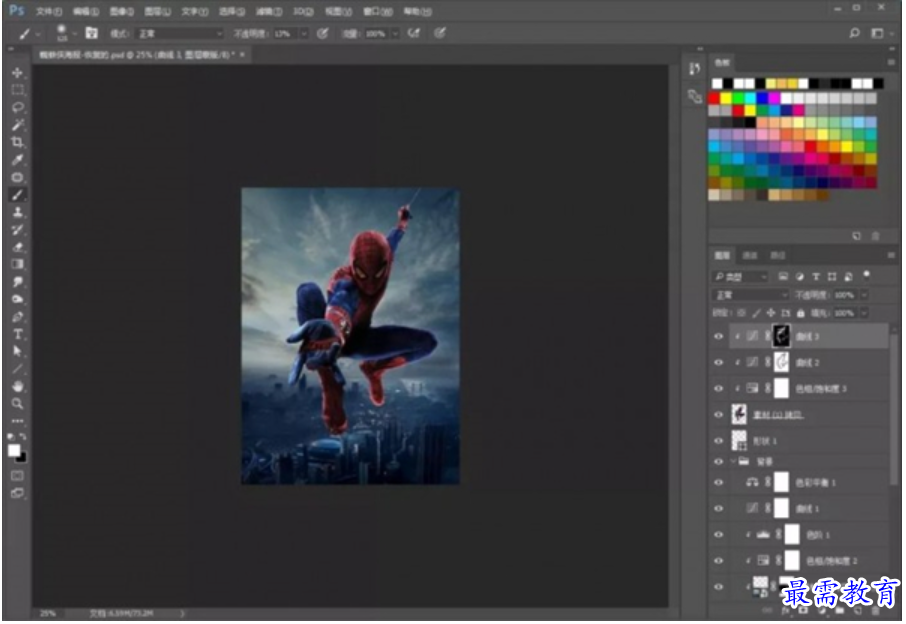Select the Pen tool

tap(17, 317)
